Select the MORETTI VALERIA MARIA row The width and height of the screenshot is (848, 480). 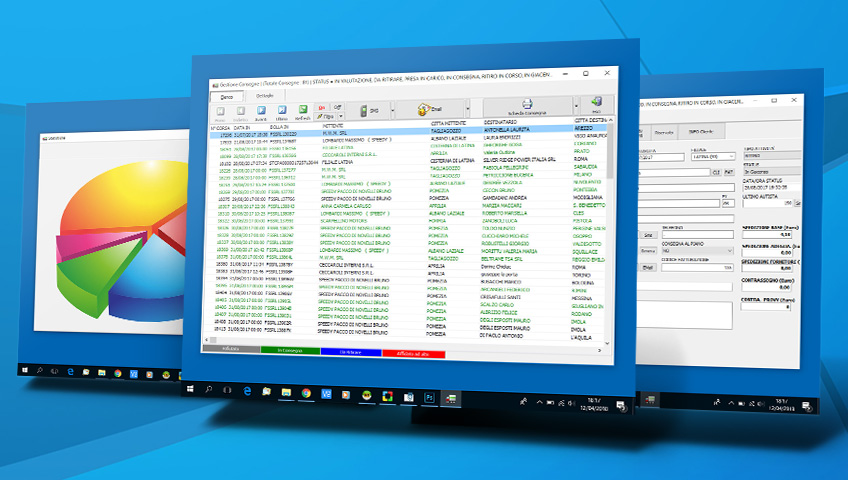click(408, 251)
